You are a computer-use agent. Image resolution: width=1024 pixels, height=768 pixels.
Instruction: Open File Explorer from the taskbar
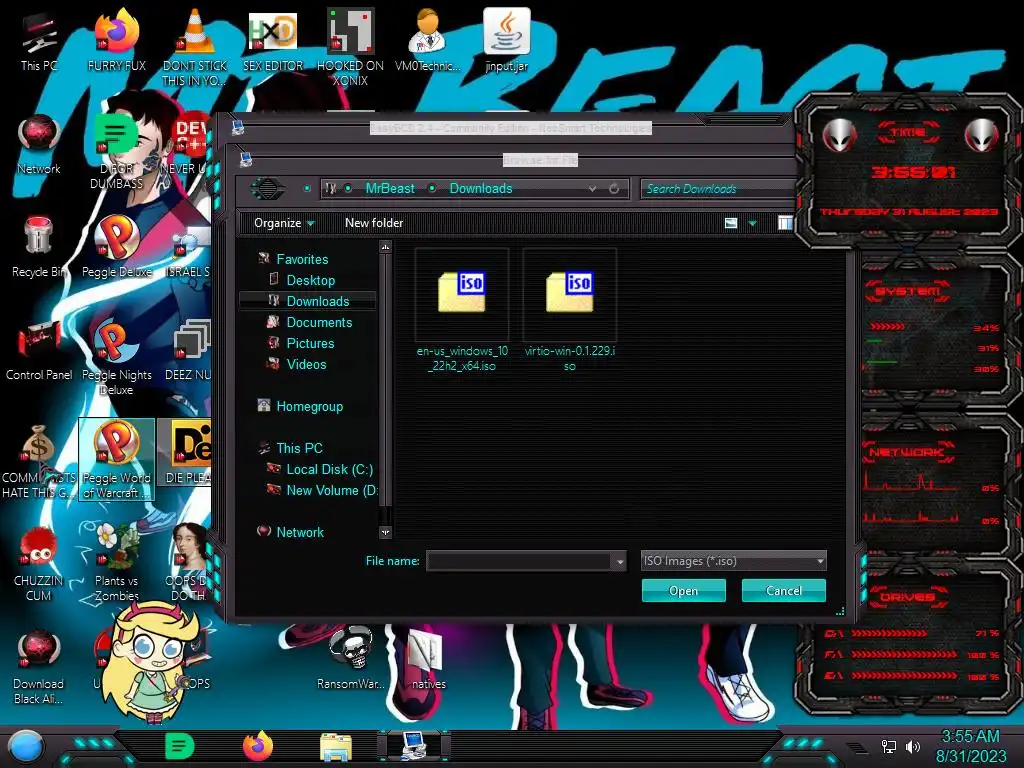tap(336, 746)
